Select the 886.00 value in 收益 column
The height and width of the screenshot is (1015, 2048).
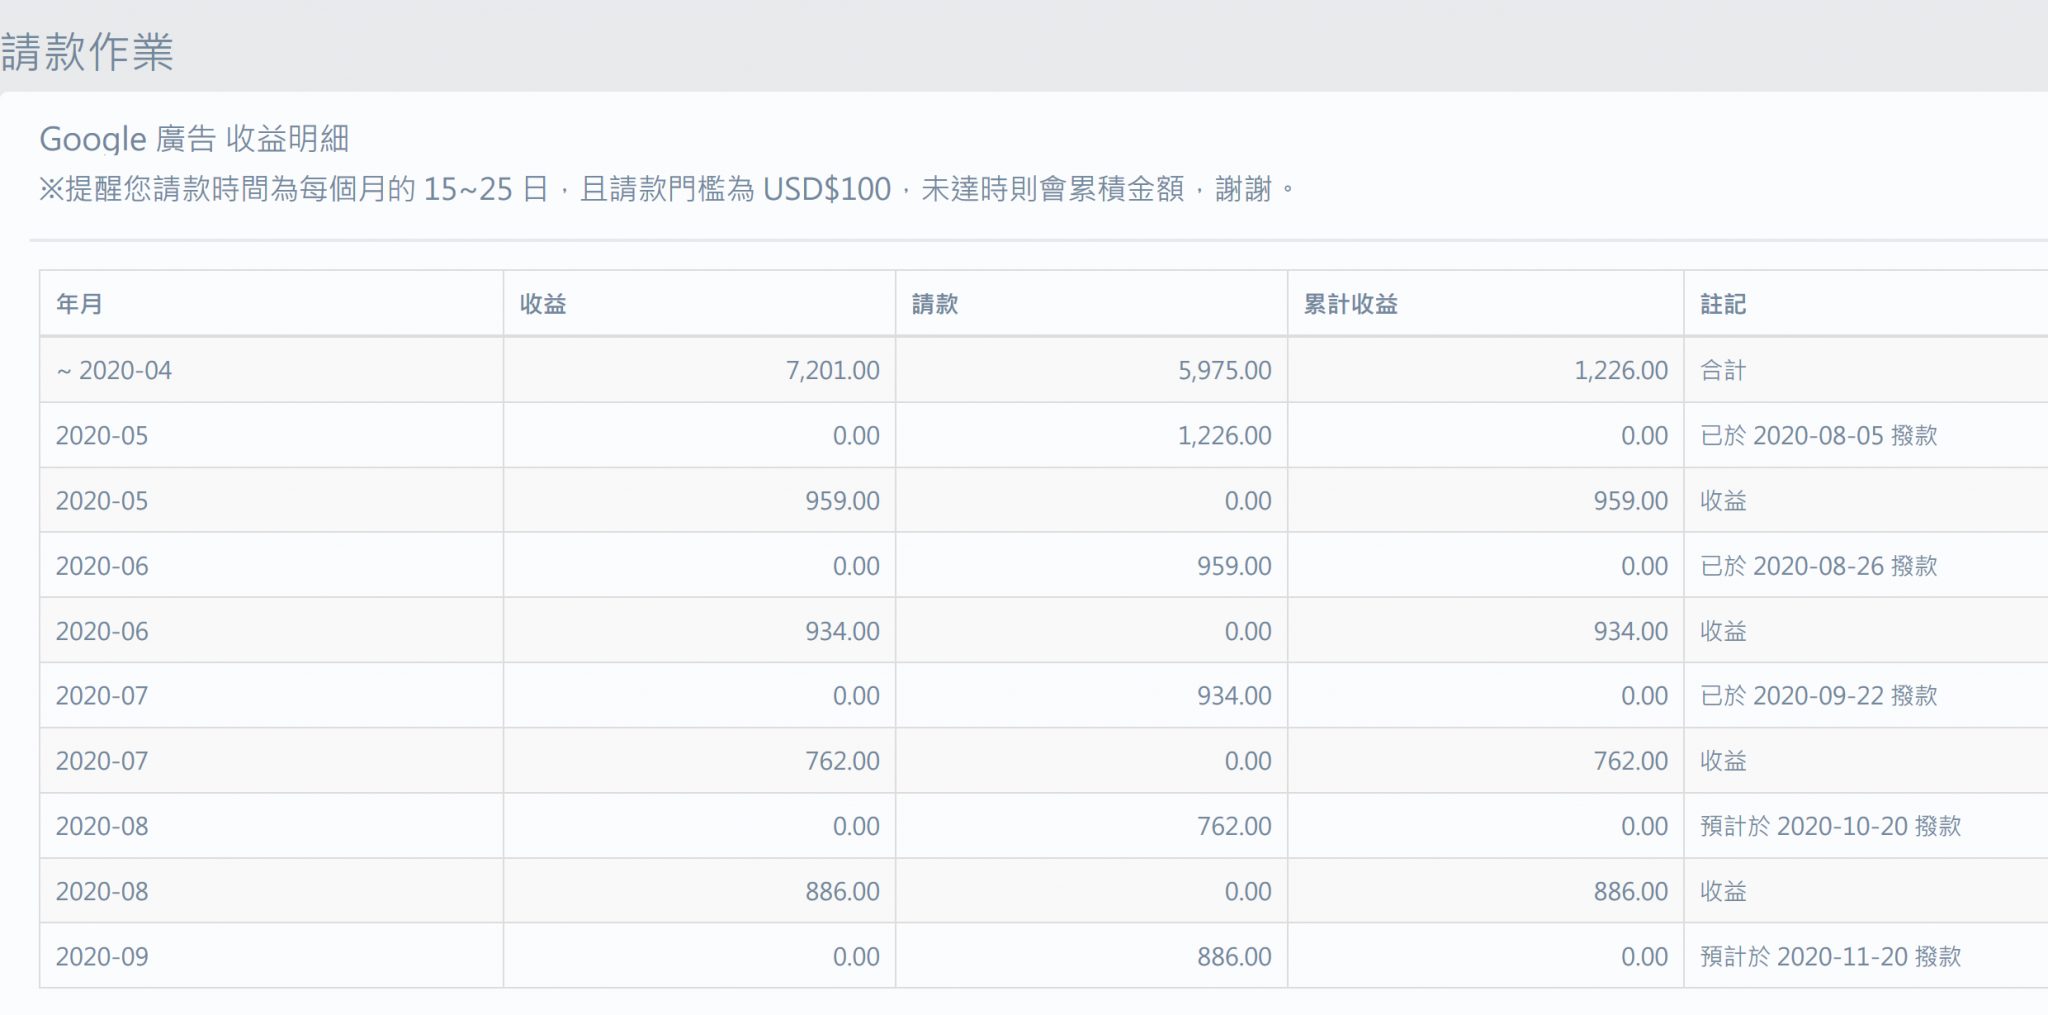[842, 892]
